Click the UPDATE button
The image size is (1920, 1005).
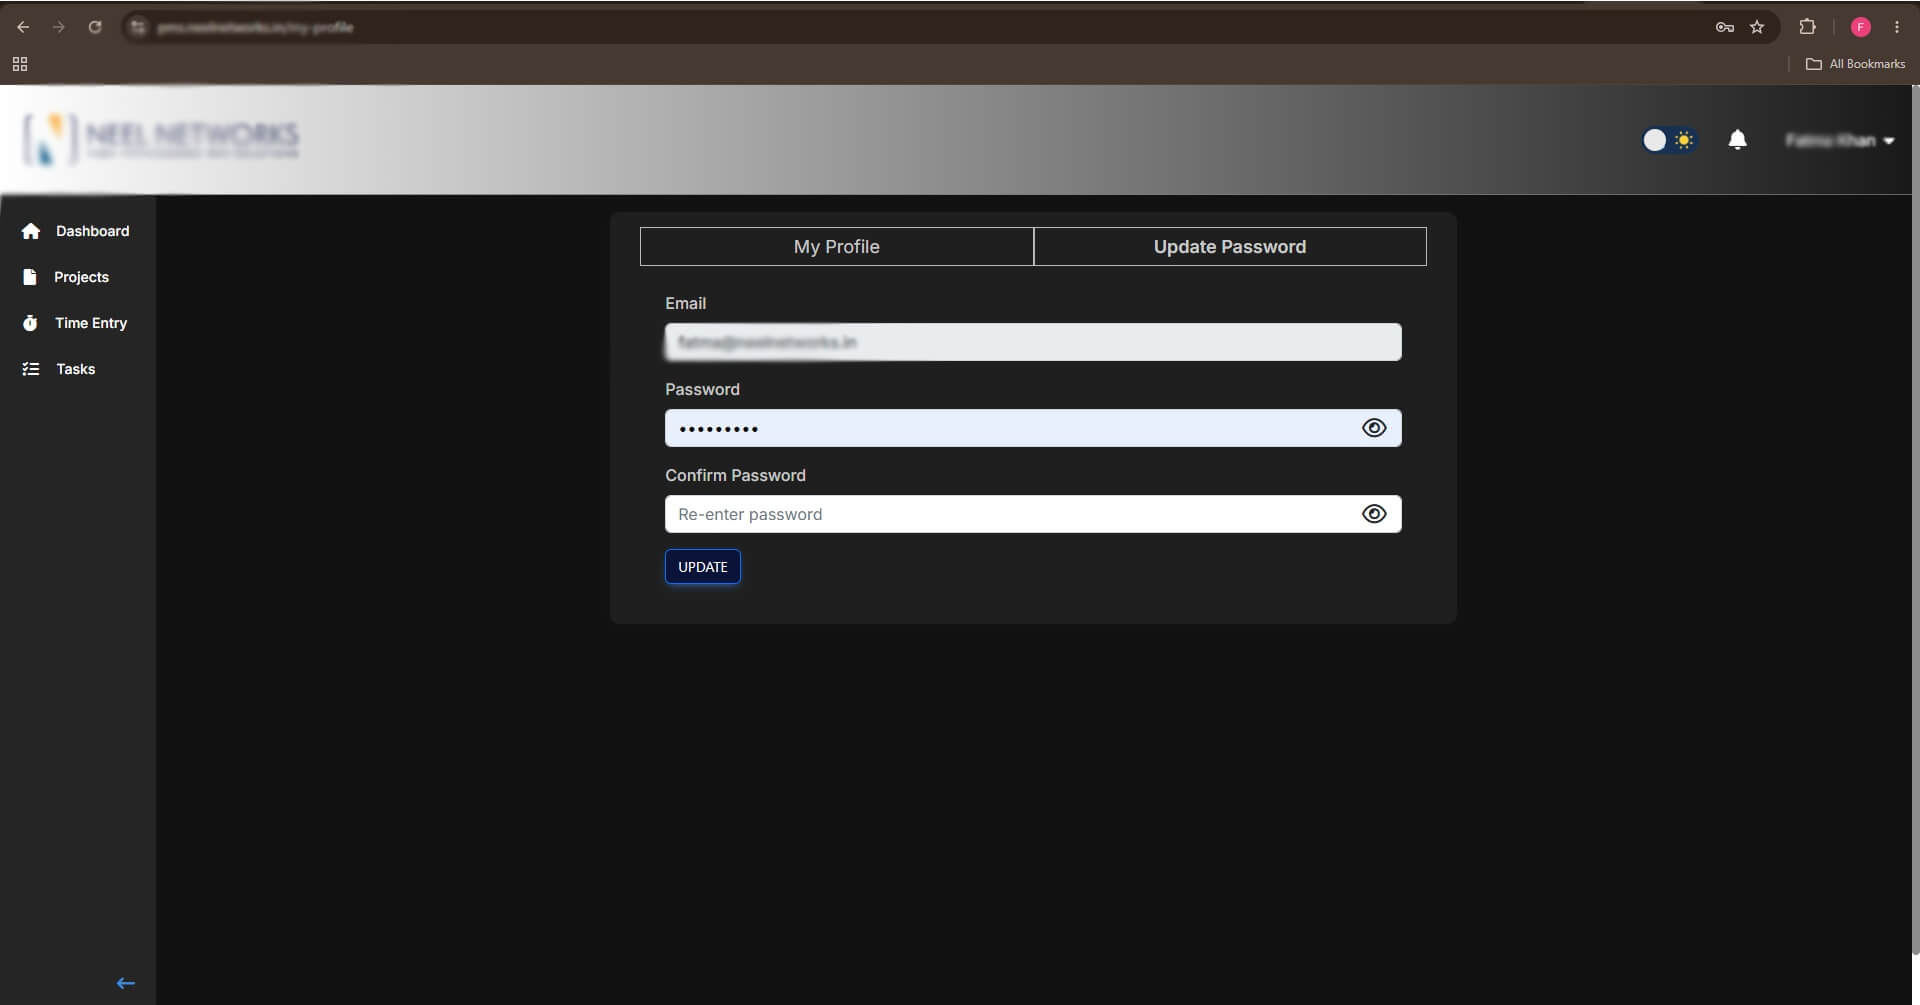coord(703,567)
